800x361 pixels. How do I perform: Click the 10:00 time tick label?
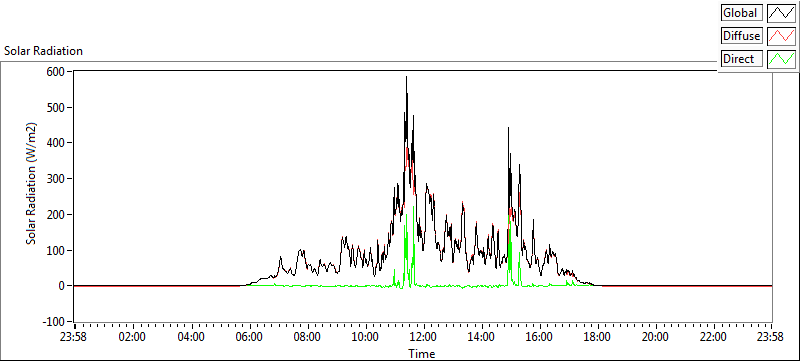click(x=365, y=337)
